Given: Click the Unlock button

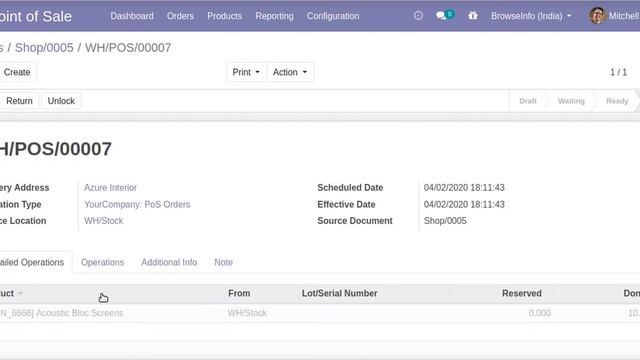Looking at the screenshot, I should pyautogui.click(x=61, y=101).
